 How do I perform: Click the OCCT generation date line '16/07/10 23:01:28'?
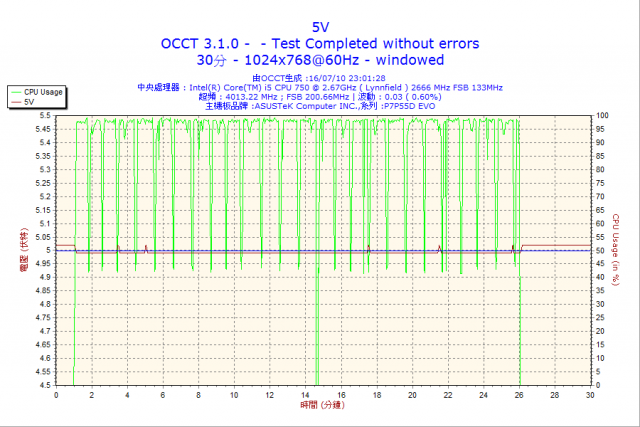[319, 78]
